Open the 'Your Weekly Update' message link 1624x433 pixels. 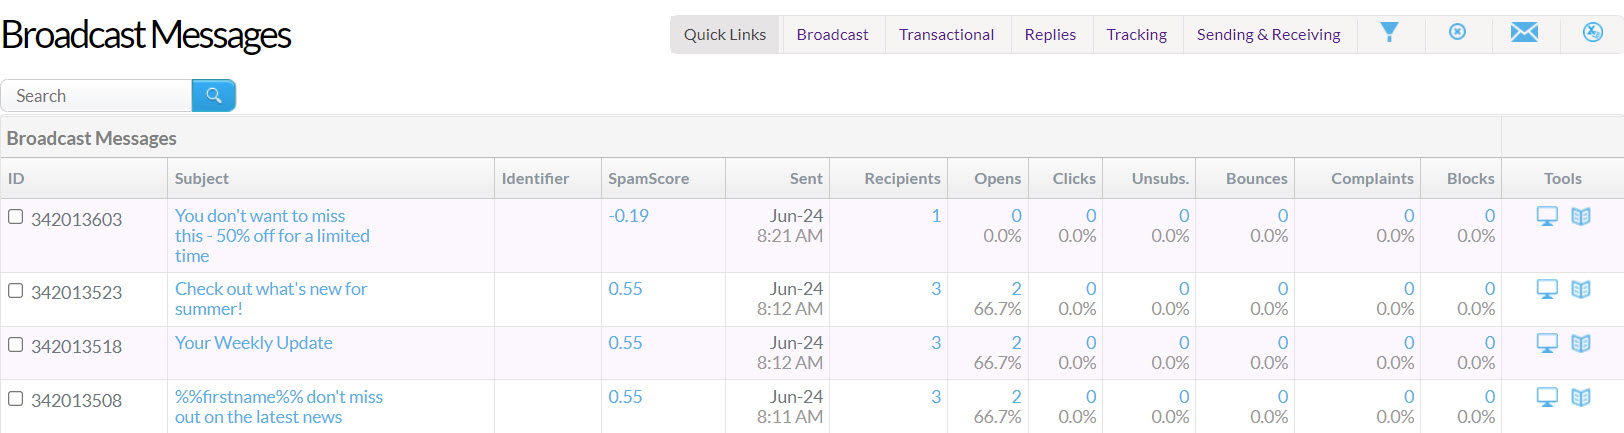pyautogui.click(x=253, y=343)
